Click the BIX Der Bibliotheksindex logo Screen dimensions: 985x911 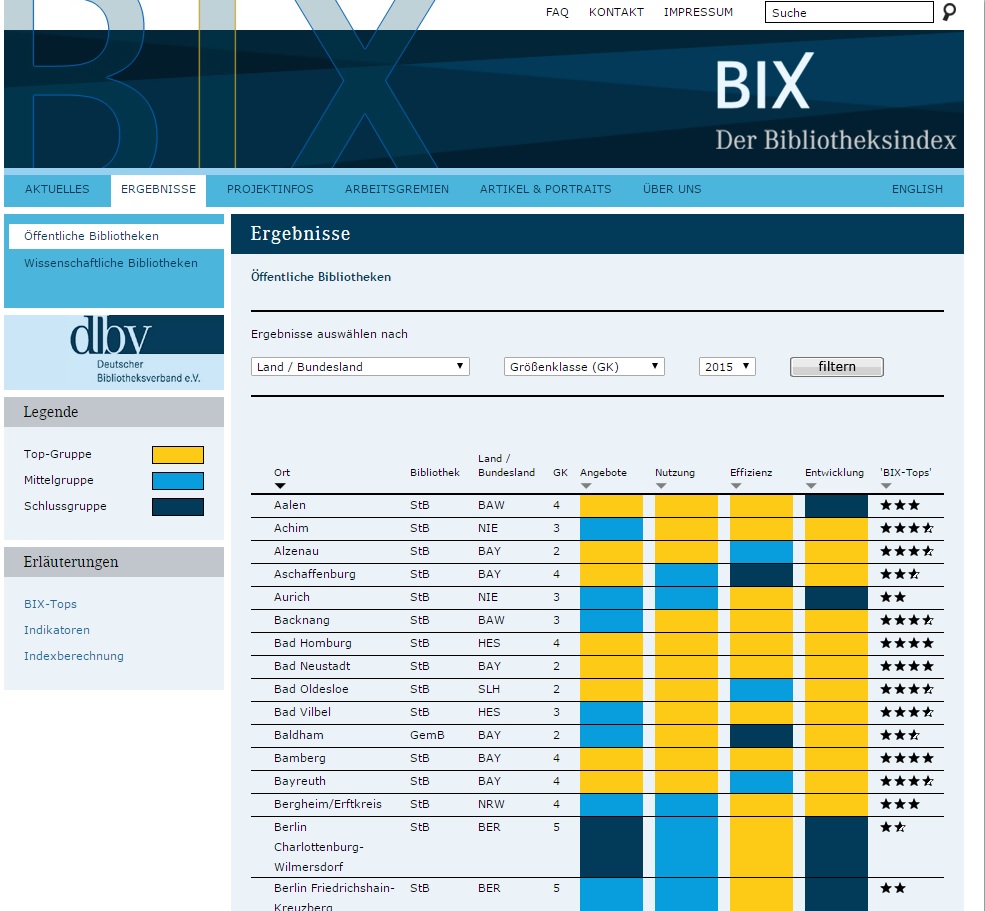(x=835, y=102)
